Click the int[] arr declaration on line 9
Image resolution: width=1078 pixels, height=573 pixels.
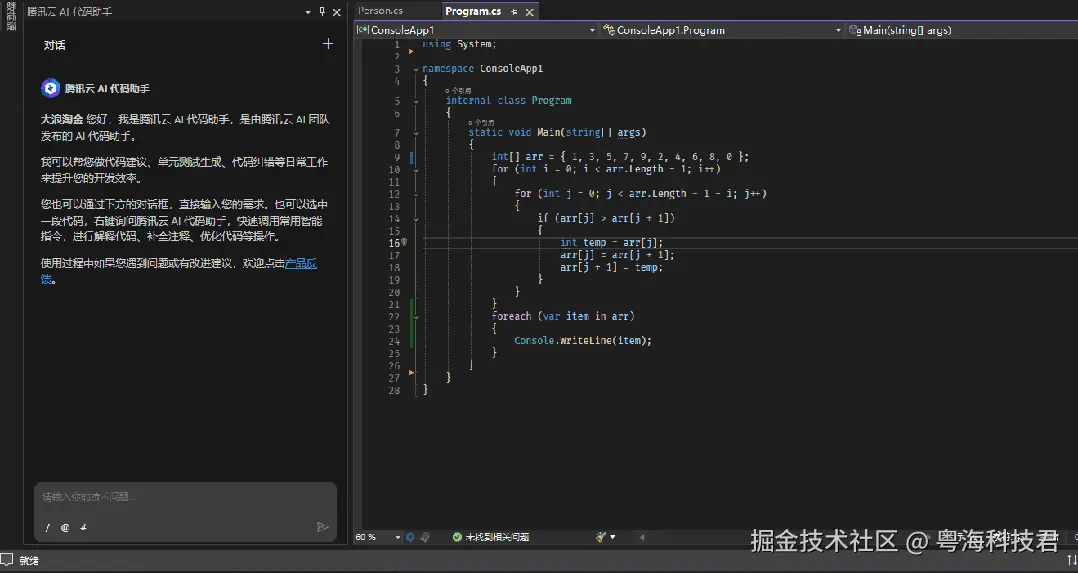tap(620, 157)
